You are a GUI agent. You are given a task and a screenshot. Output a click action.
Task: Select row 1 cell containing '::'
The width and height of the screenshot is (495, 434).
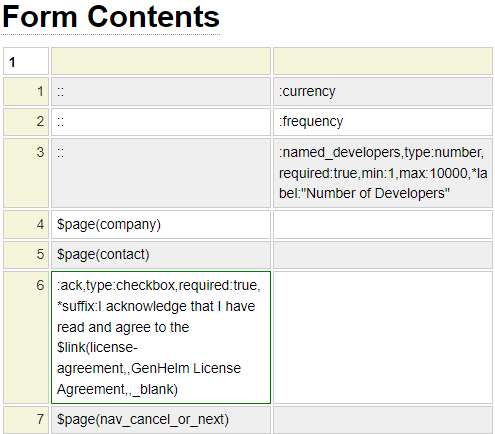tap(161, 91)
